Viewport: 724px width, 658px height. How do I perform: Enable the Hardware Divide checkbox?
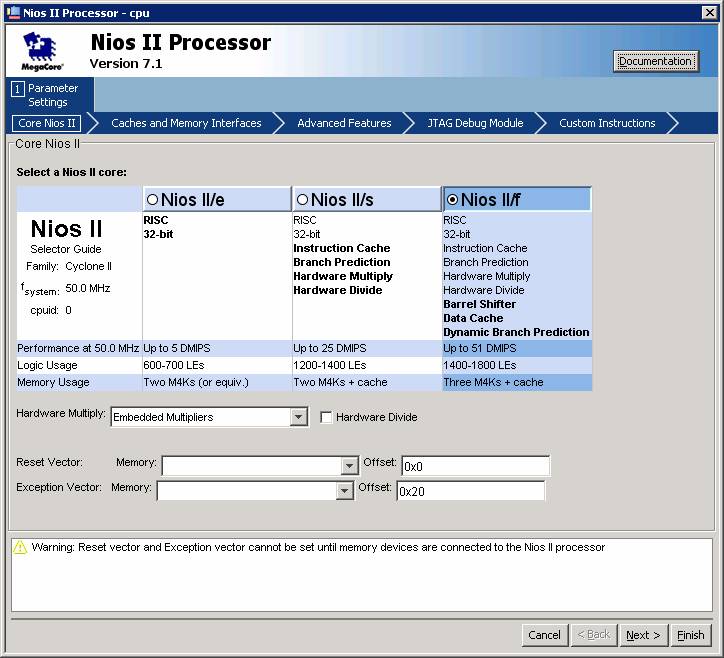pyautogui.click(x=326, y=417)
